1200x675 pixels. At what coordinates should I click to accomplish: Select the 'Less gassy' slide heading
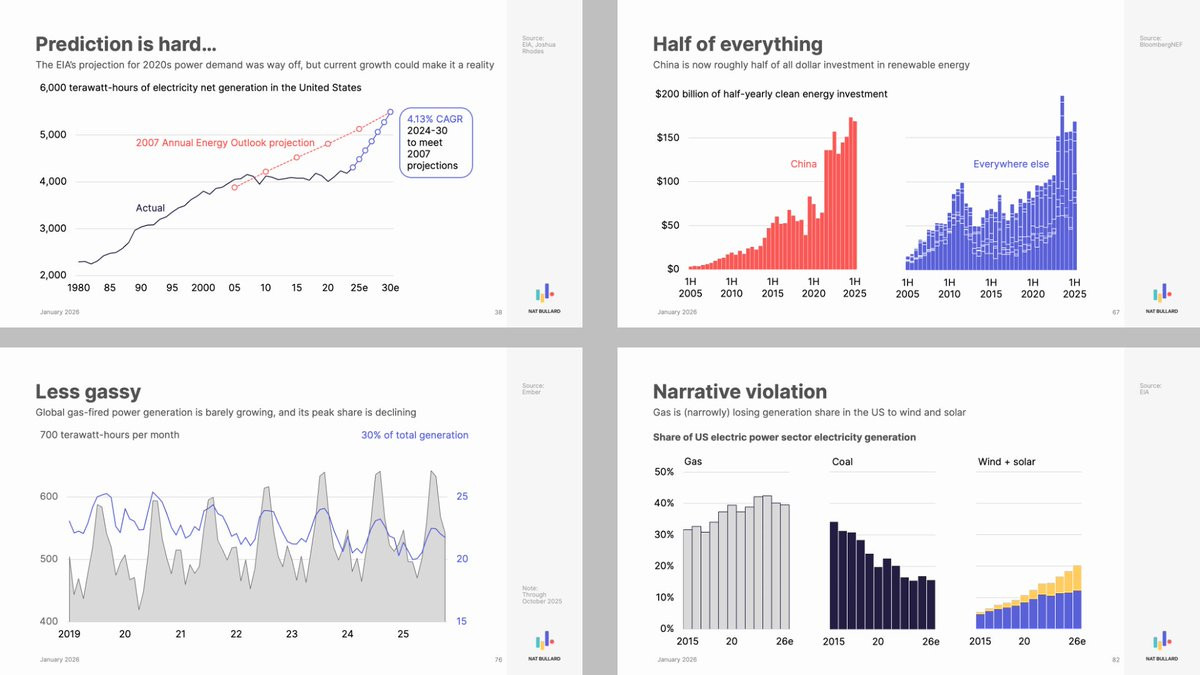tap(88, 391)
